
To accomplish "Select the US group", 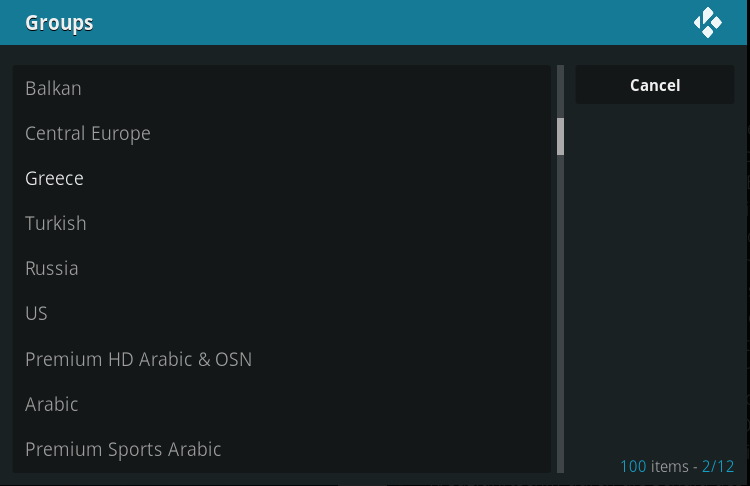I will click(282, 313).
